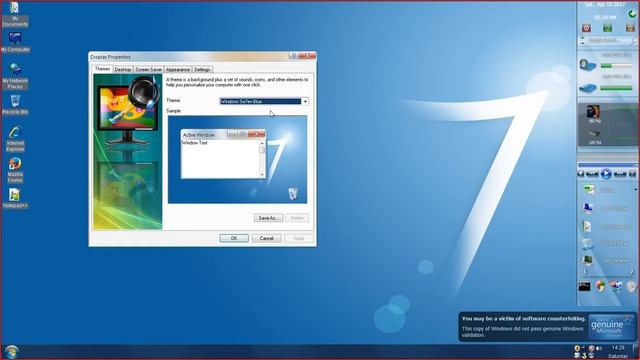
Task: Click the launcher list's left page arrow
Action: 585,272
